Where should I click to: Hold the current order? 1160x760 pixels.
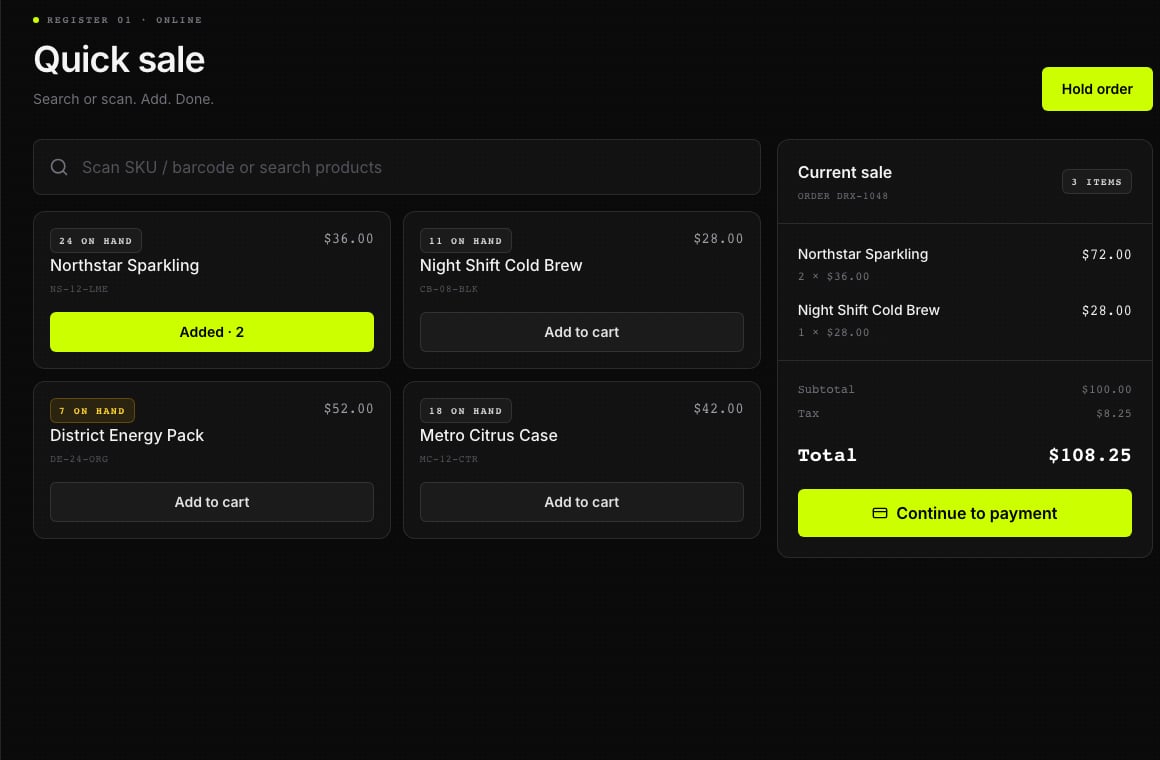[1097, 89]
